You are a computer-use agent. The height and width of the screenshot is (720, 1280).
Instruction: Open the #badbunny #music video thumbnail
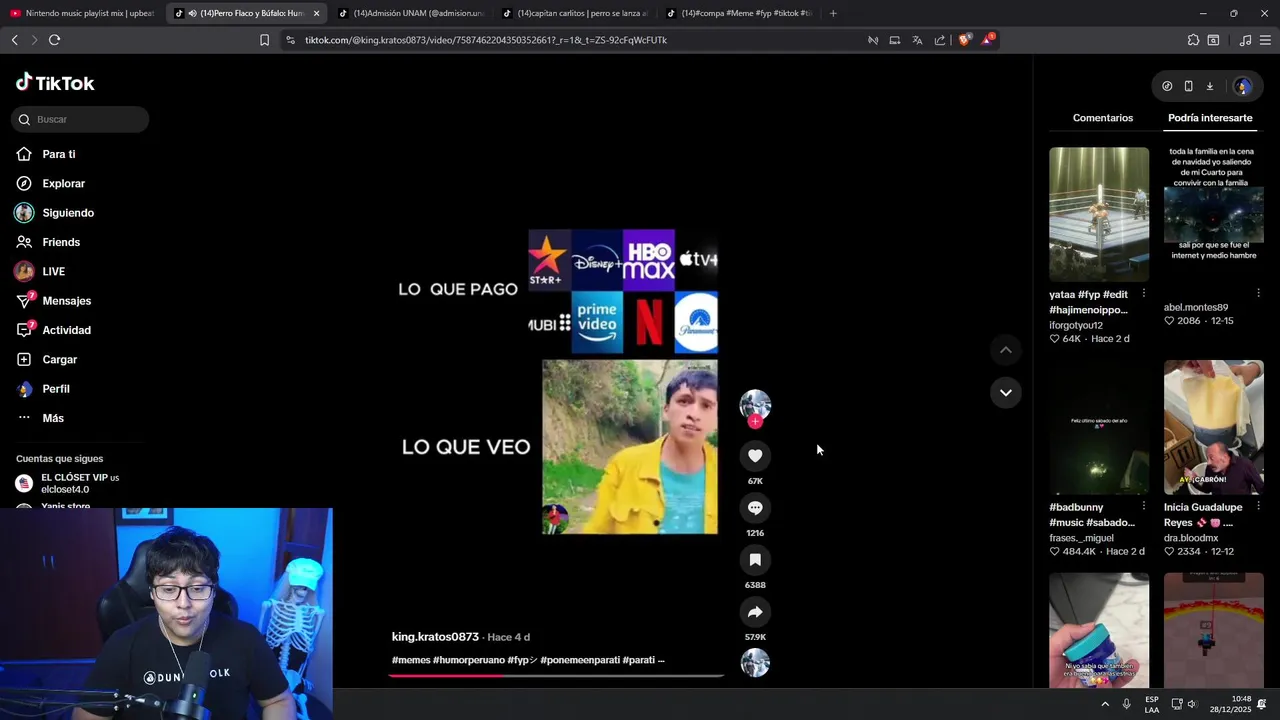[1099, 427]
